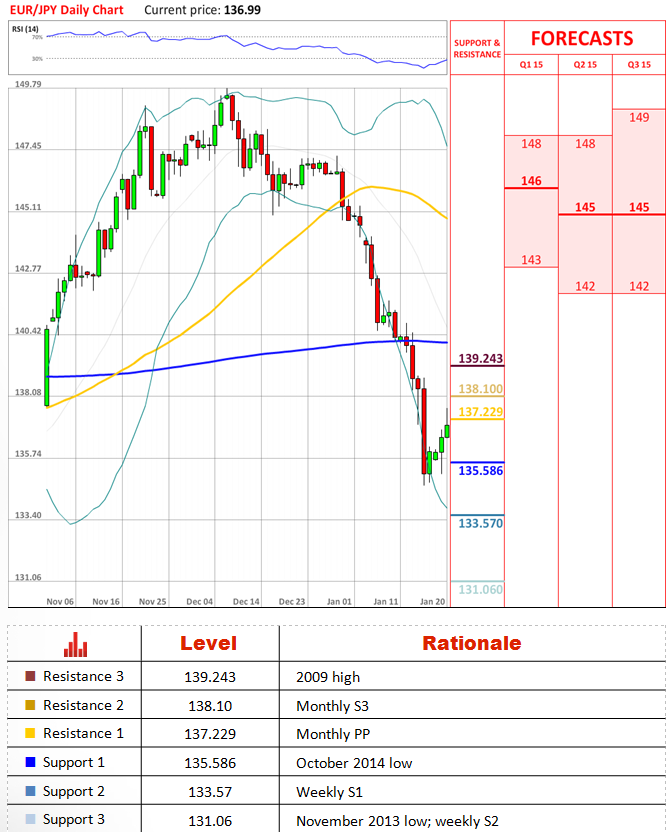Click the 'Support 2' row label
Screen dimensions: 668x832
coord(74,792)
